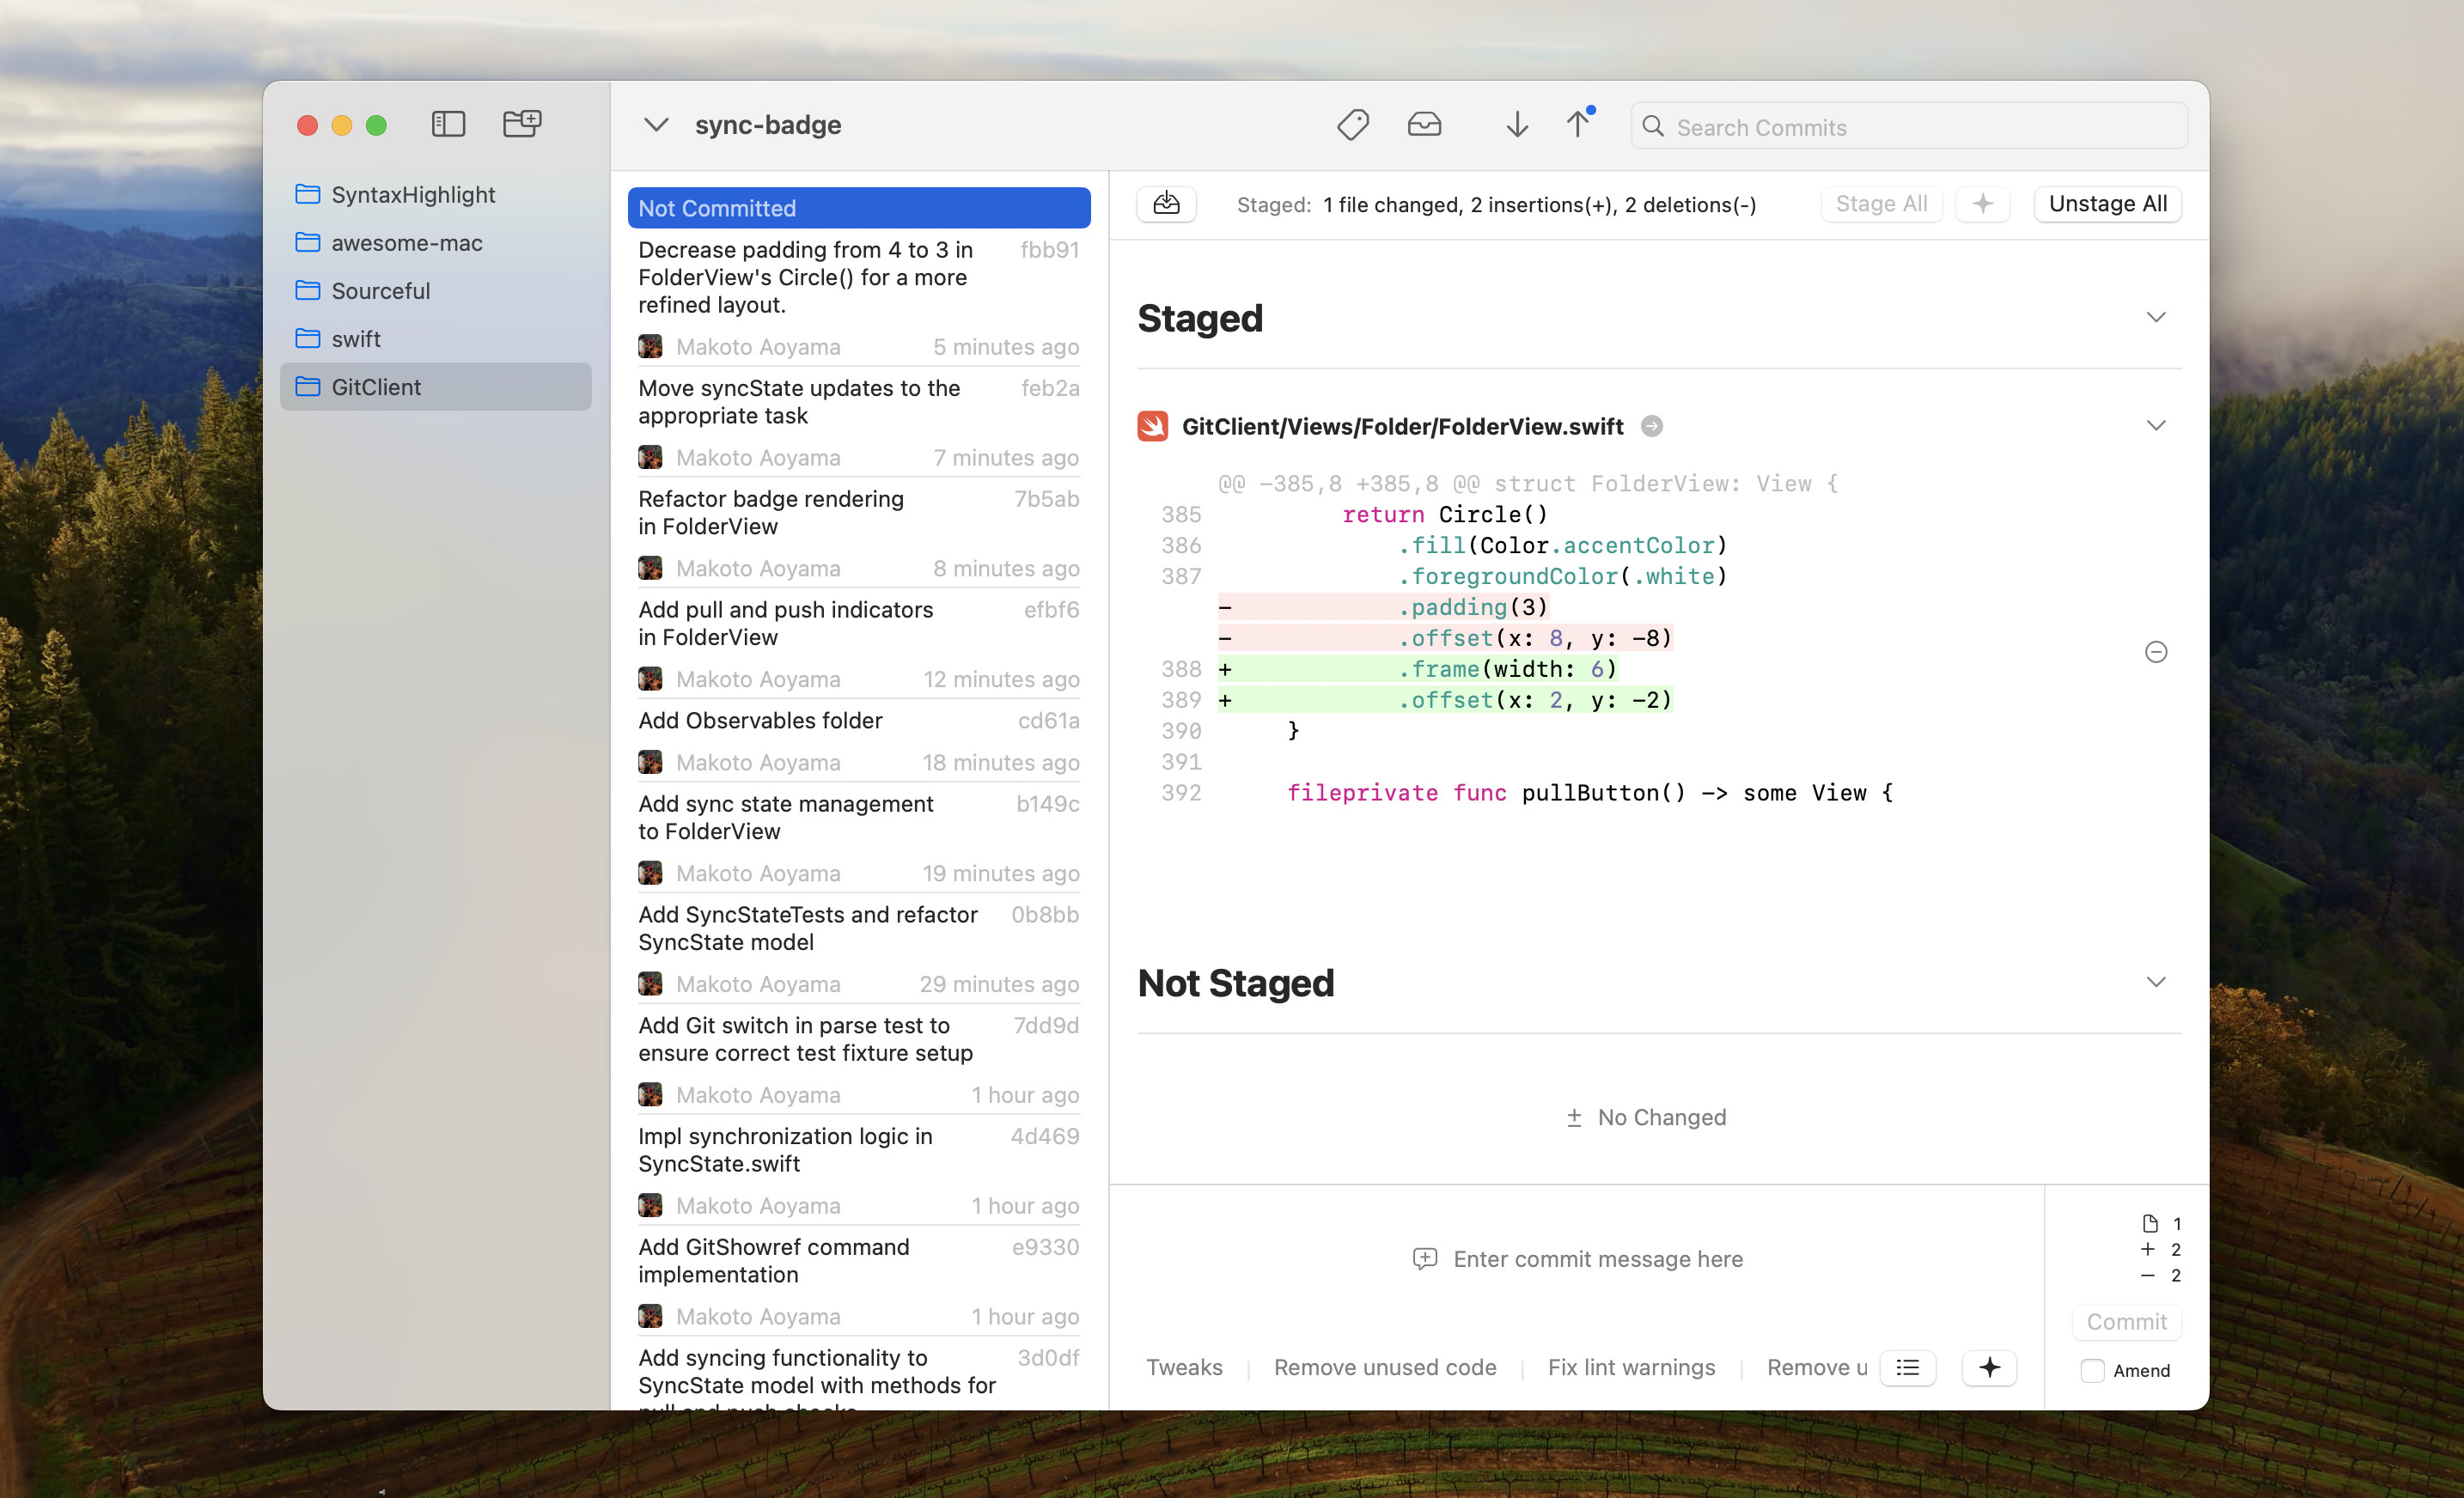
Task: Push commits with the up arrow
Action: (x=1578, y=124)
